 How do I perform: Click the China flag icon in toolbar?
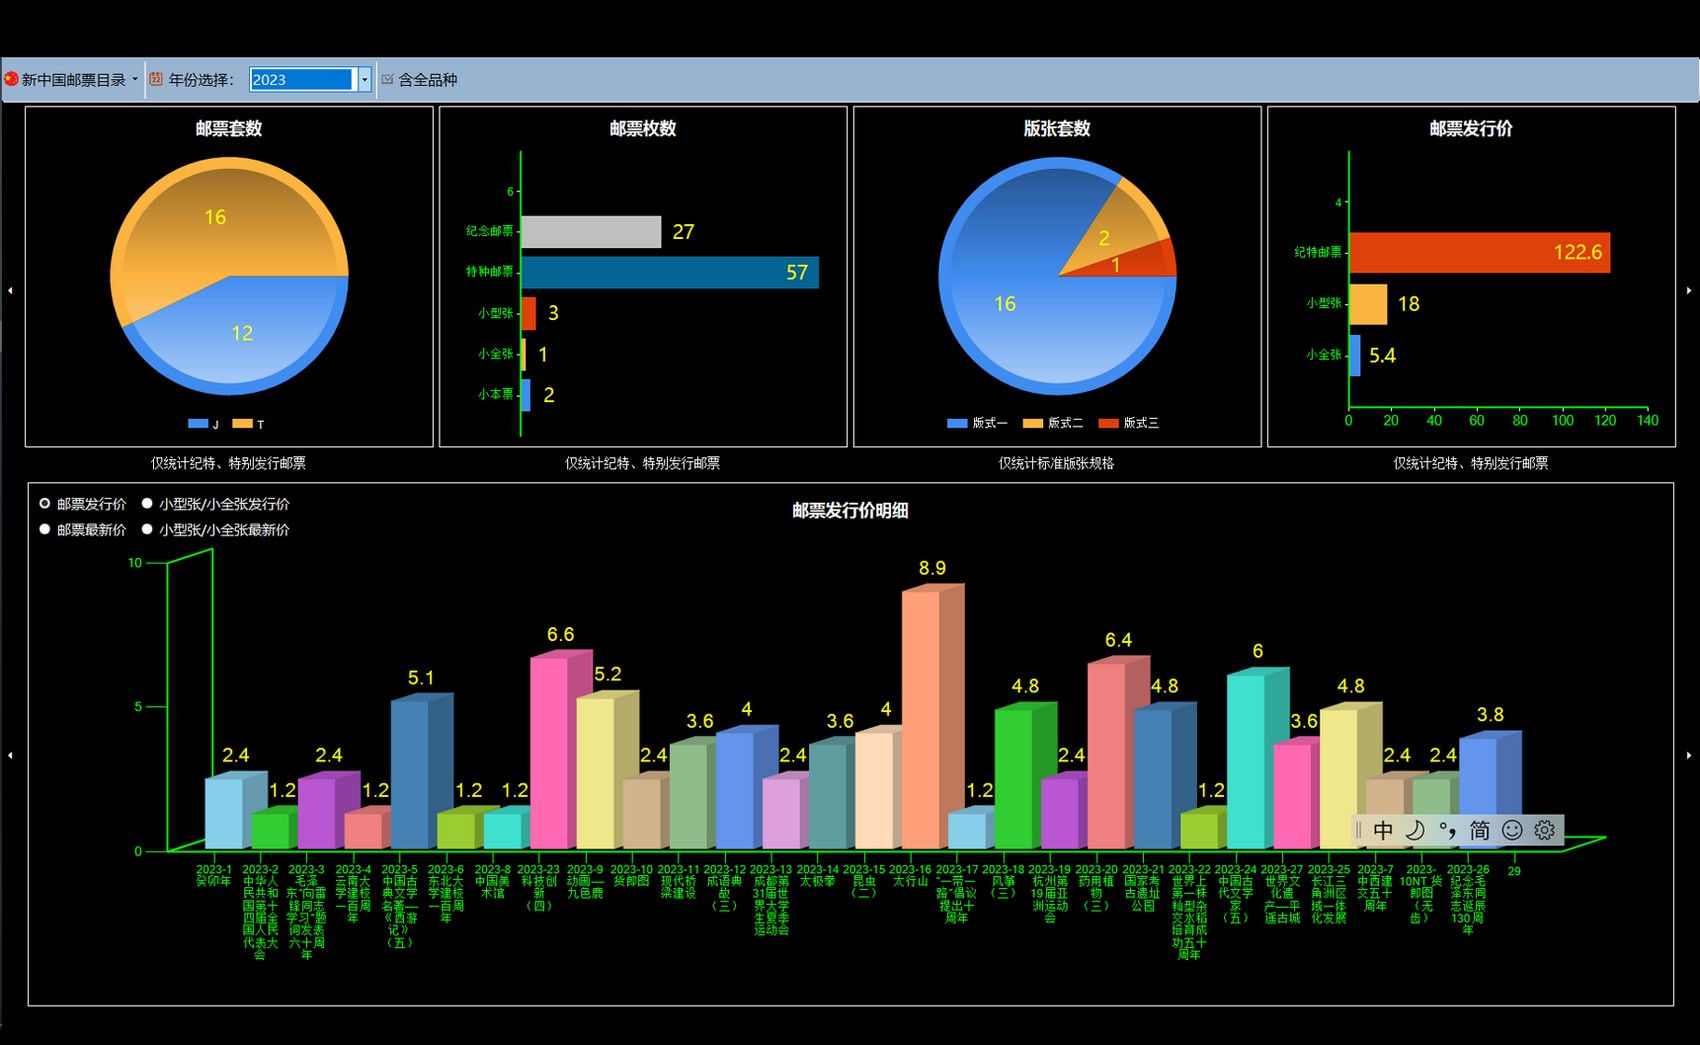(x=11, y=79)
